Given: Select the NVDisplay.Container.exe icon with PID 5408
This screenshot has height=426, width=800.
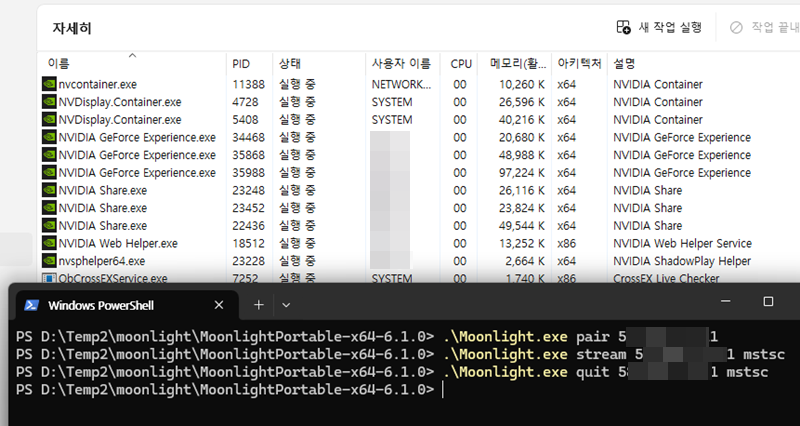Looking at the screenshot, I should [x=49, y=119].
